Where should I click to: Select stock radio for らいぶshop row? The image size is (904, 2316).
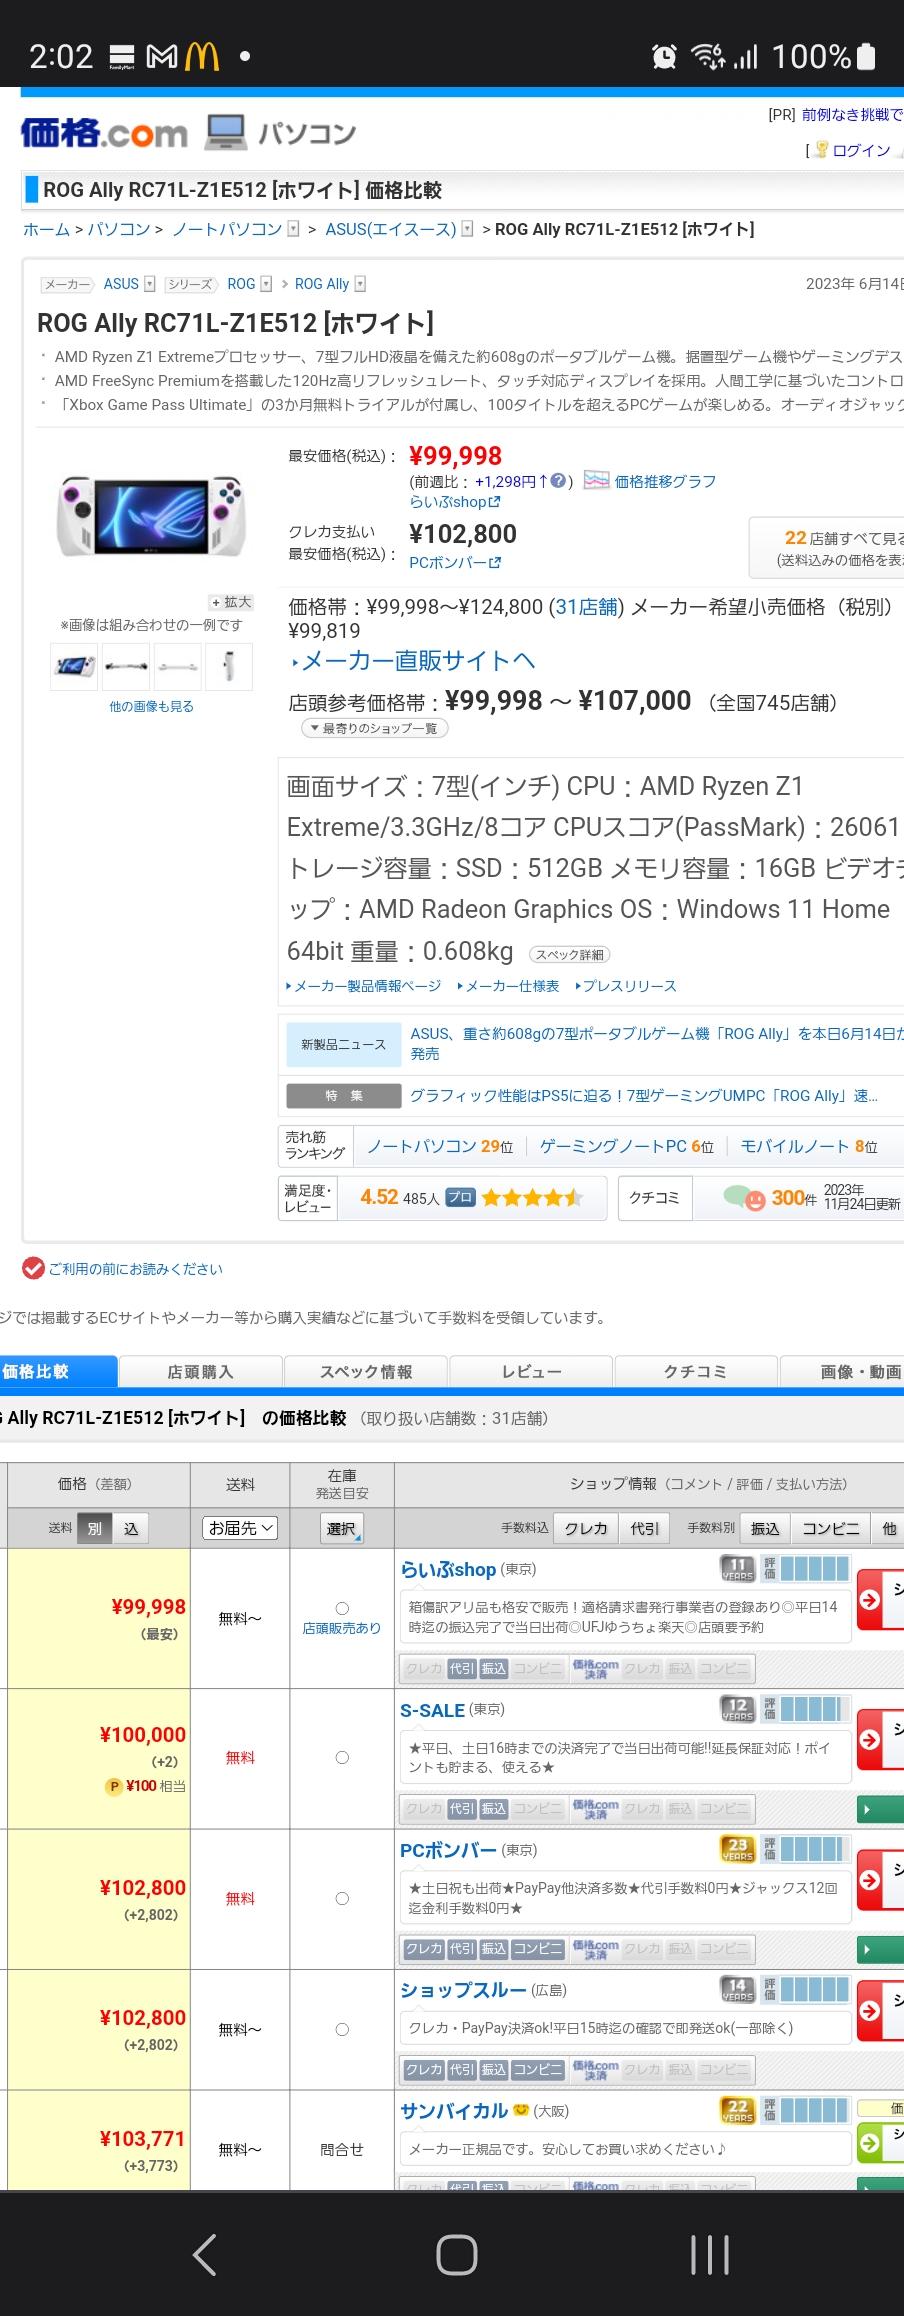342,1608
